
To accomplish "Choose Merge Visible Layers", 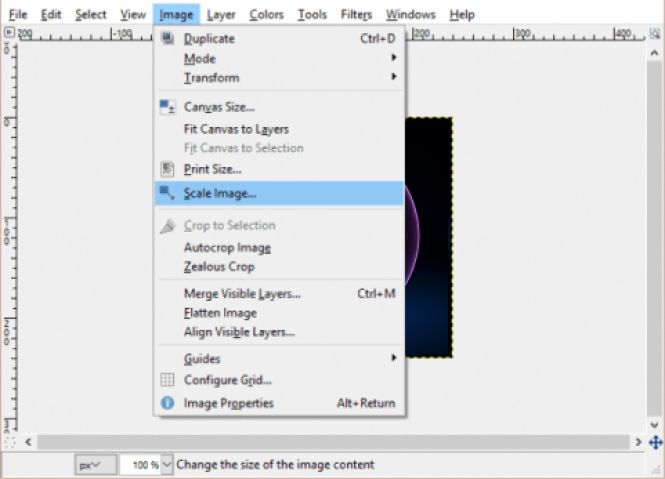I will pyautogui.click(x=279, y=294).
